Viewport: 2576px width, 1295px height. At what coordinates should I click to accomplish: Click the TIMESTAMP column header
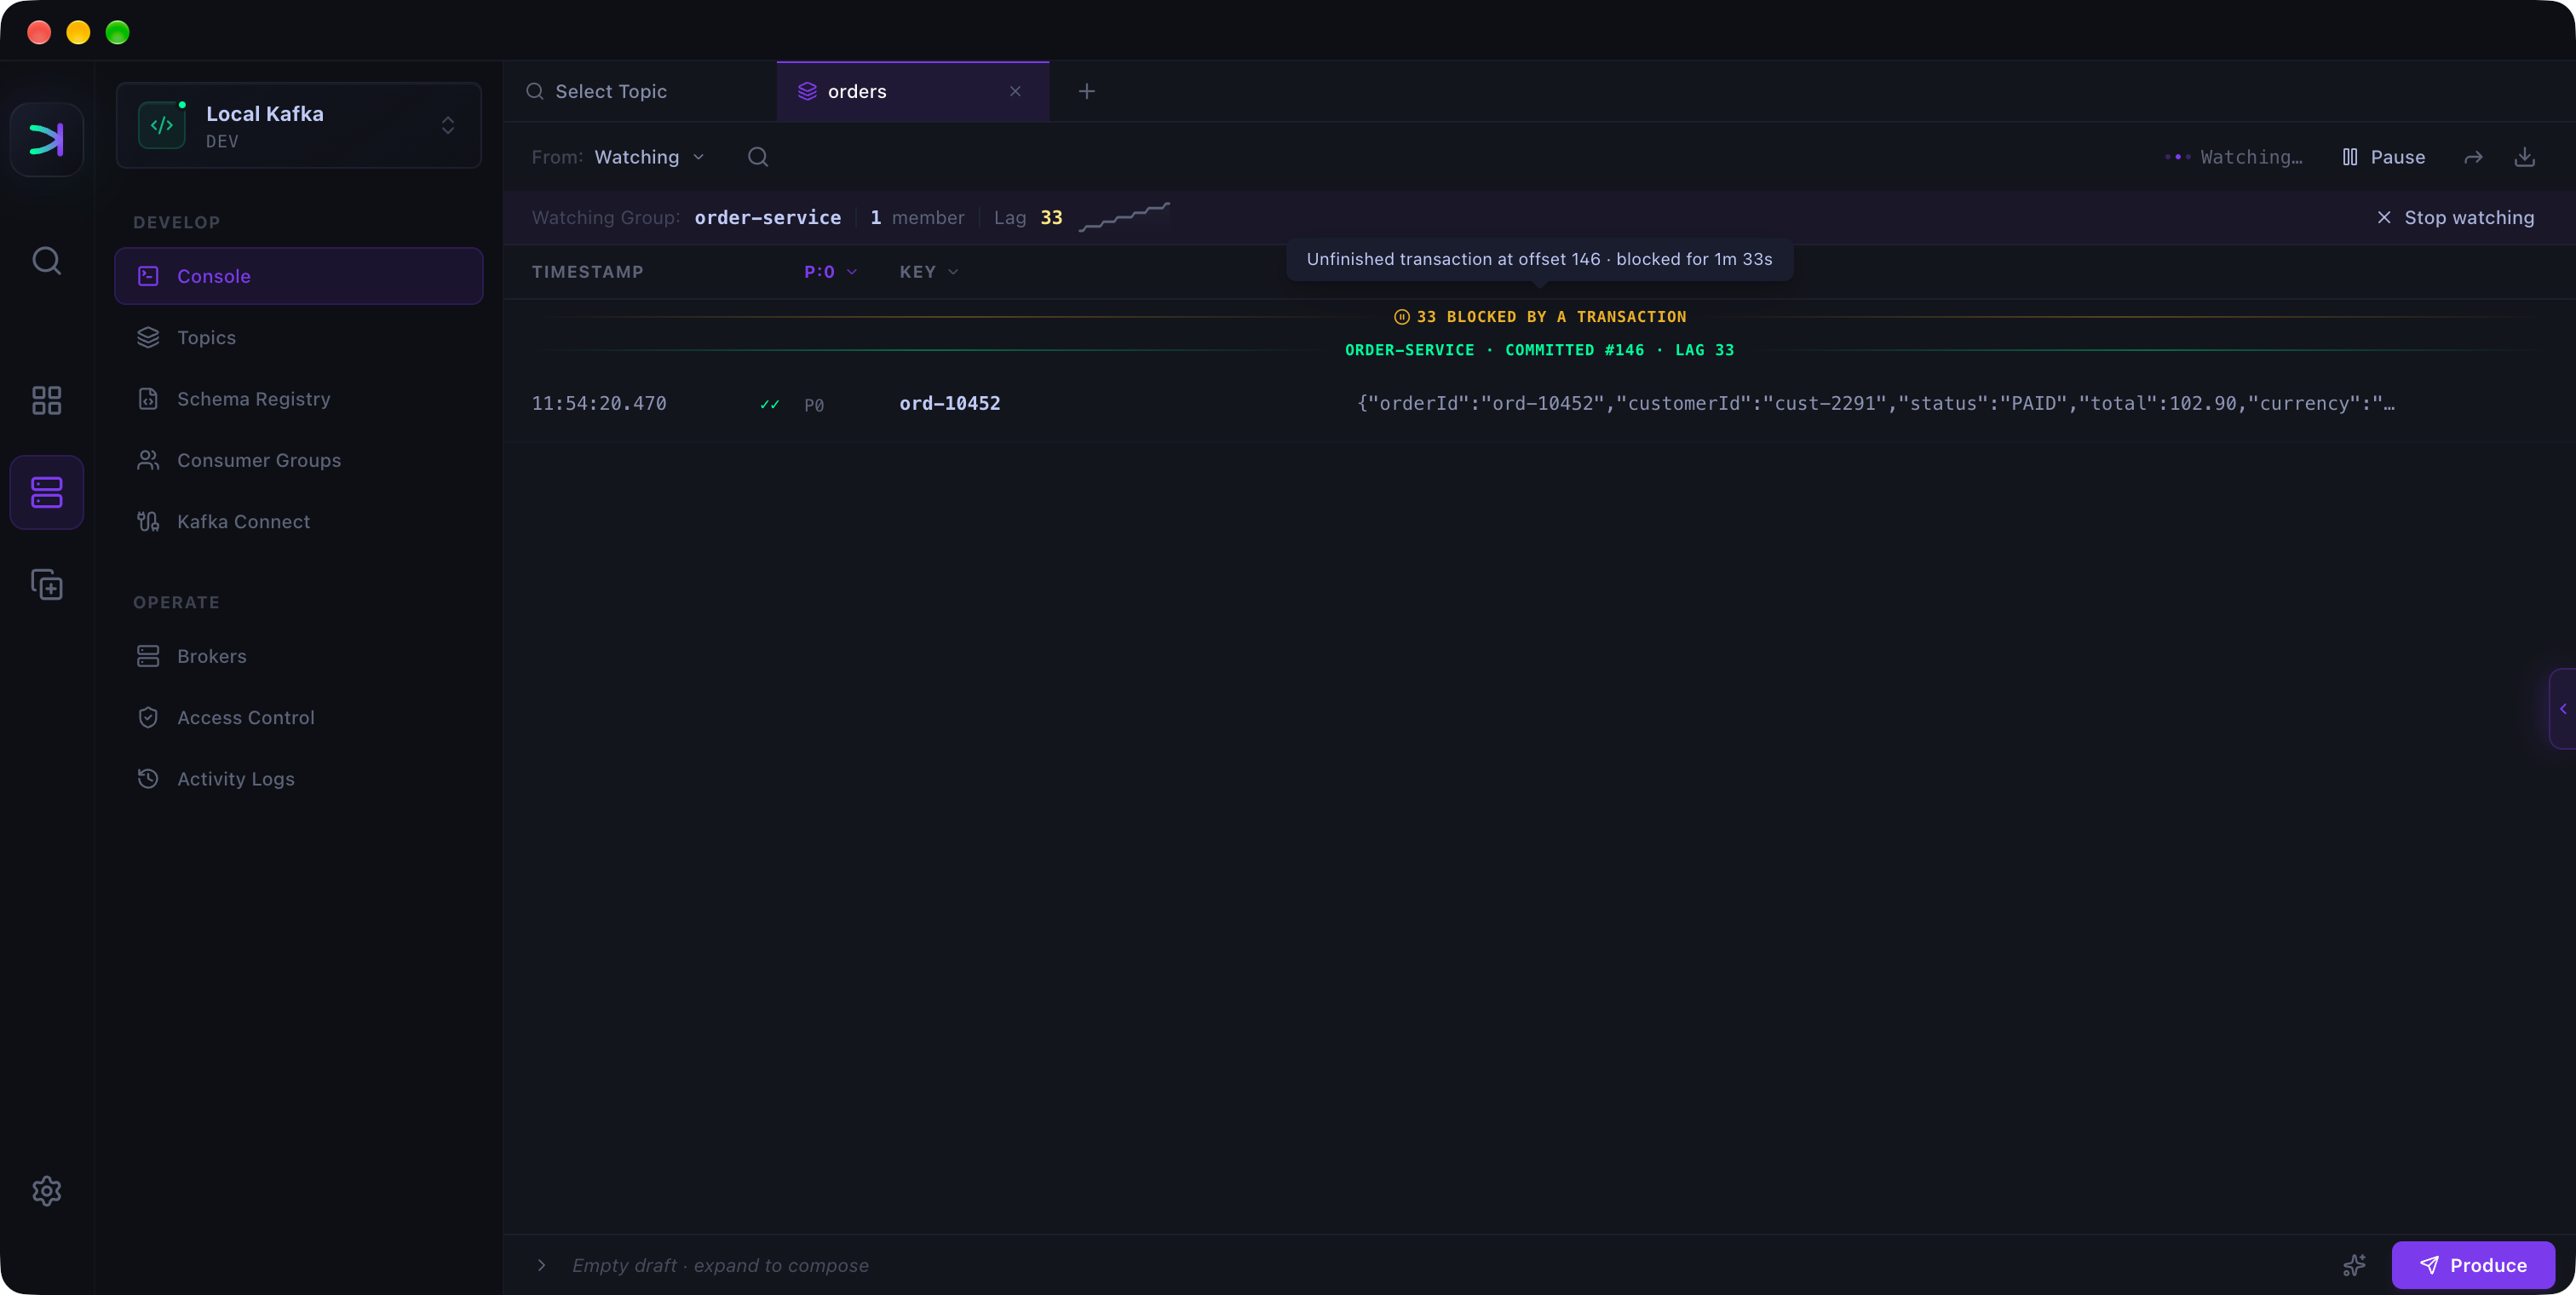pos(587,272)
